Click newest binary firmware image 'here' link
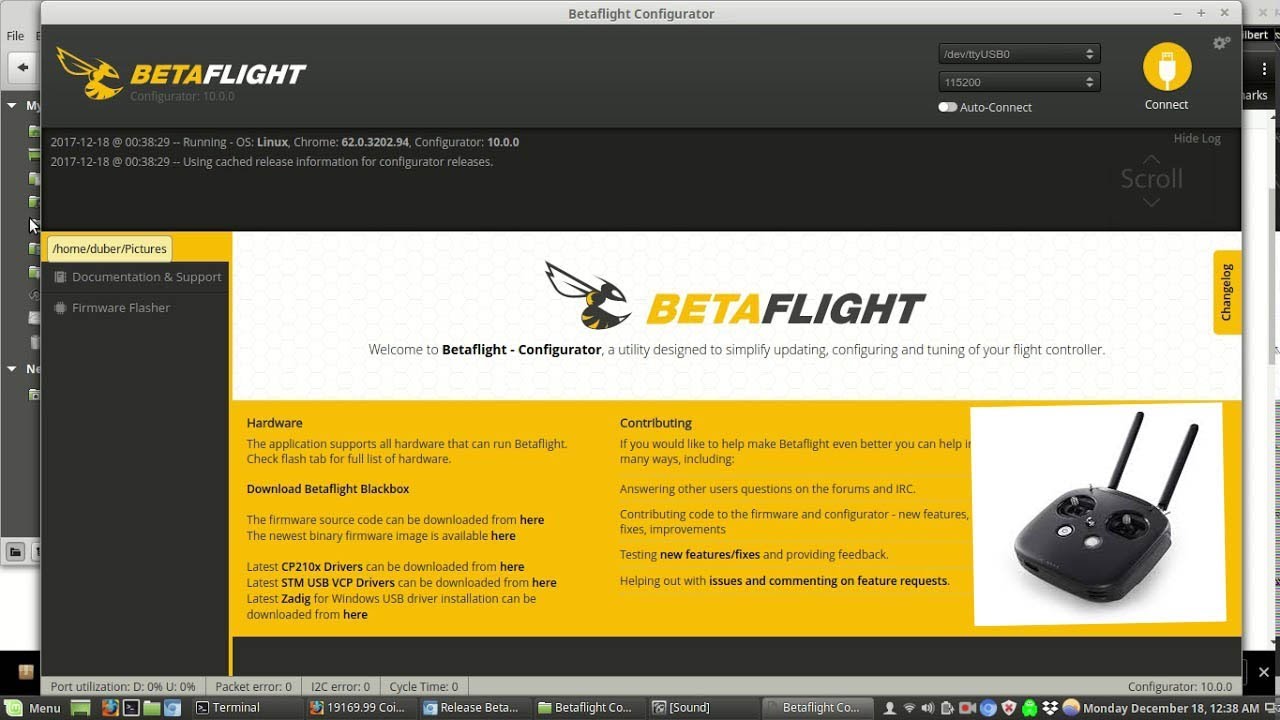The height and width of the screenshot is (720, 1280). coord(503,536)
